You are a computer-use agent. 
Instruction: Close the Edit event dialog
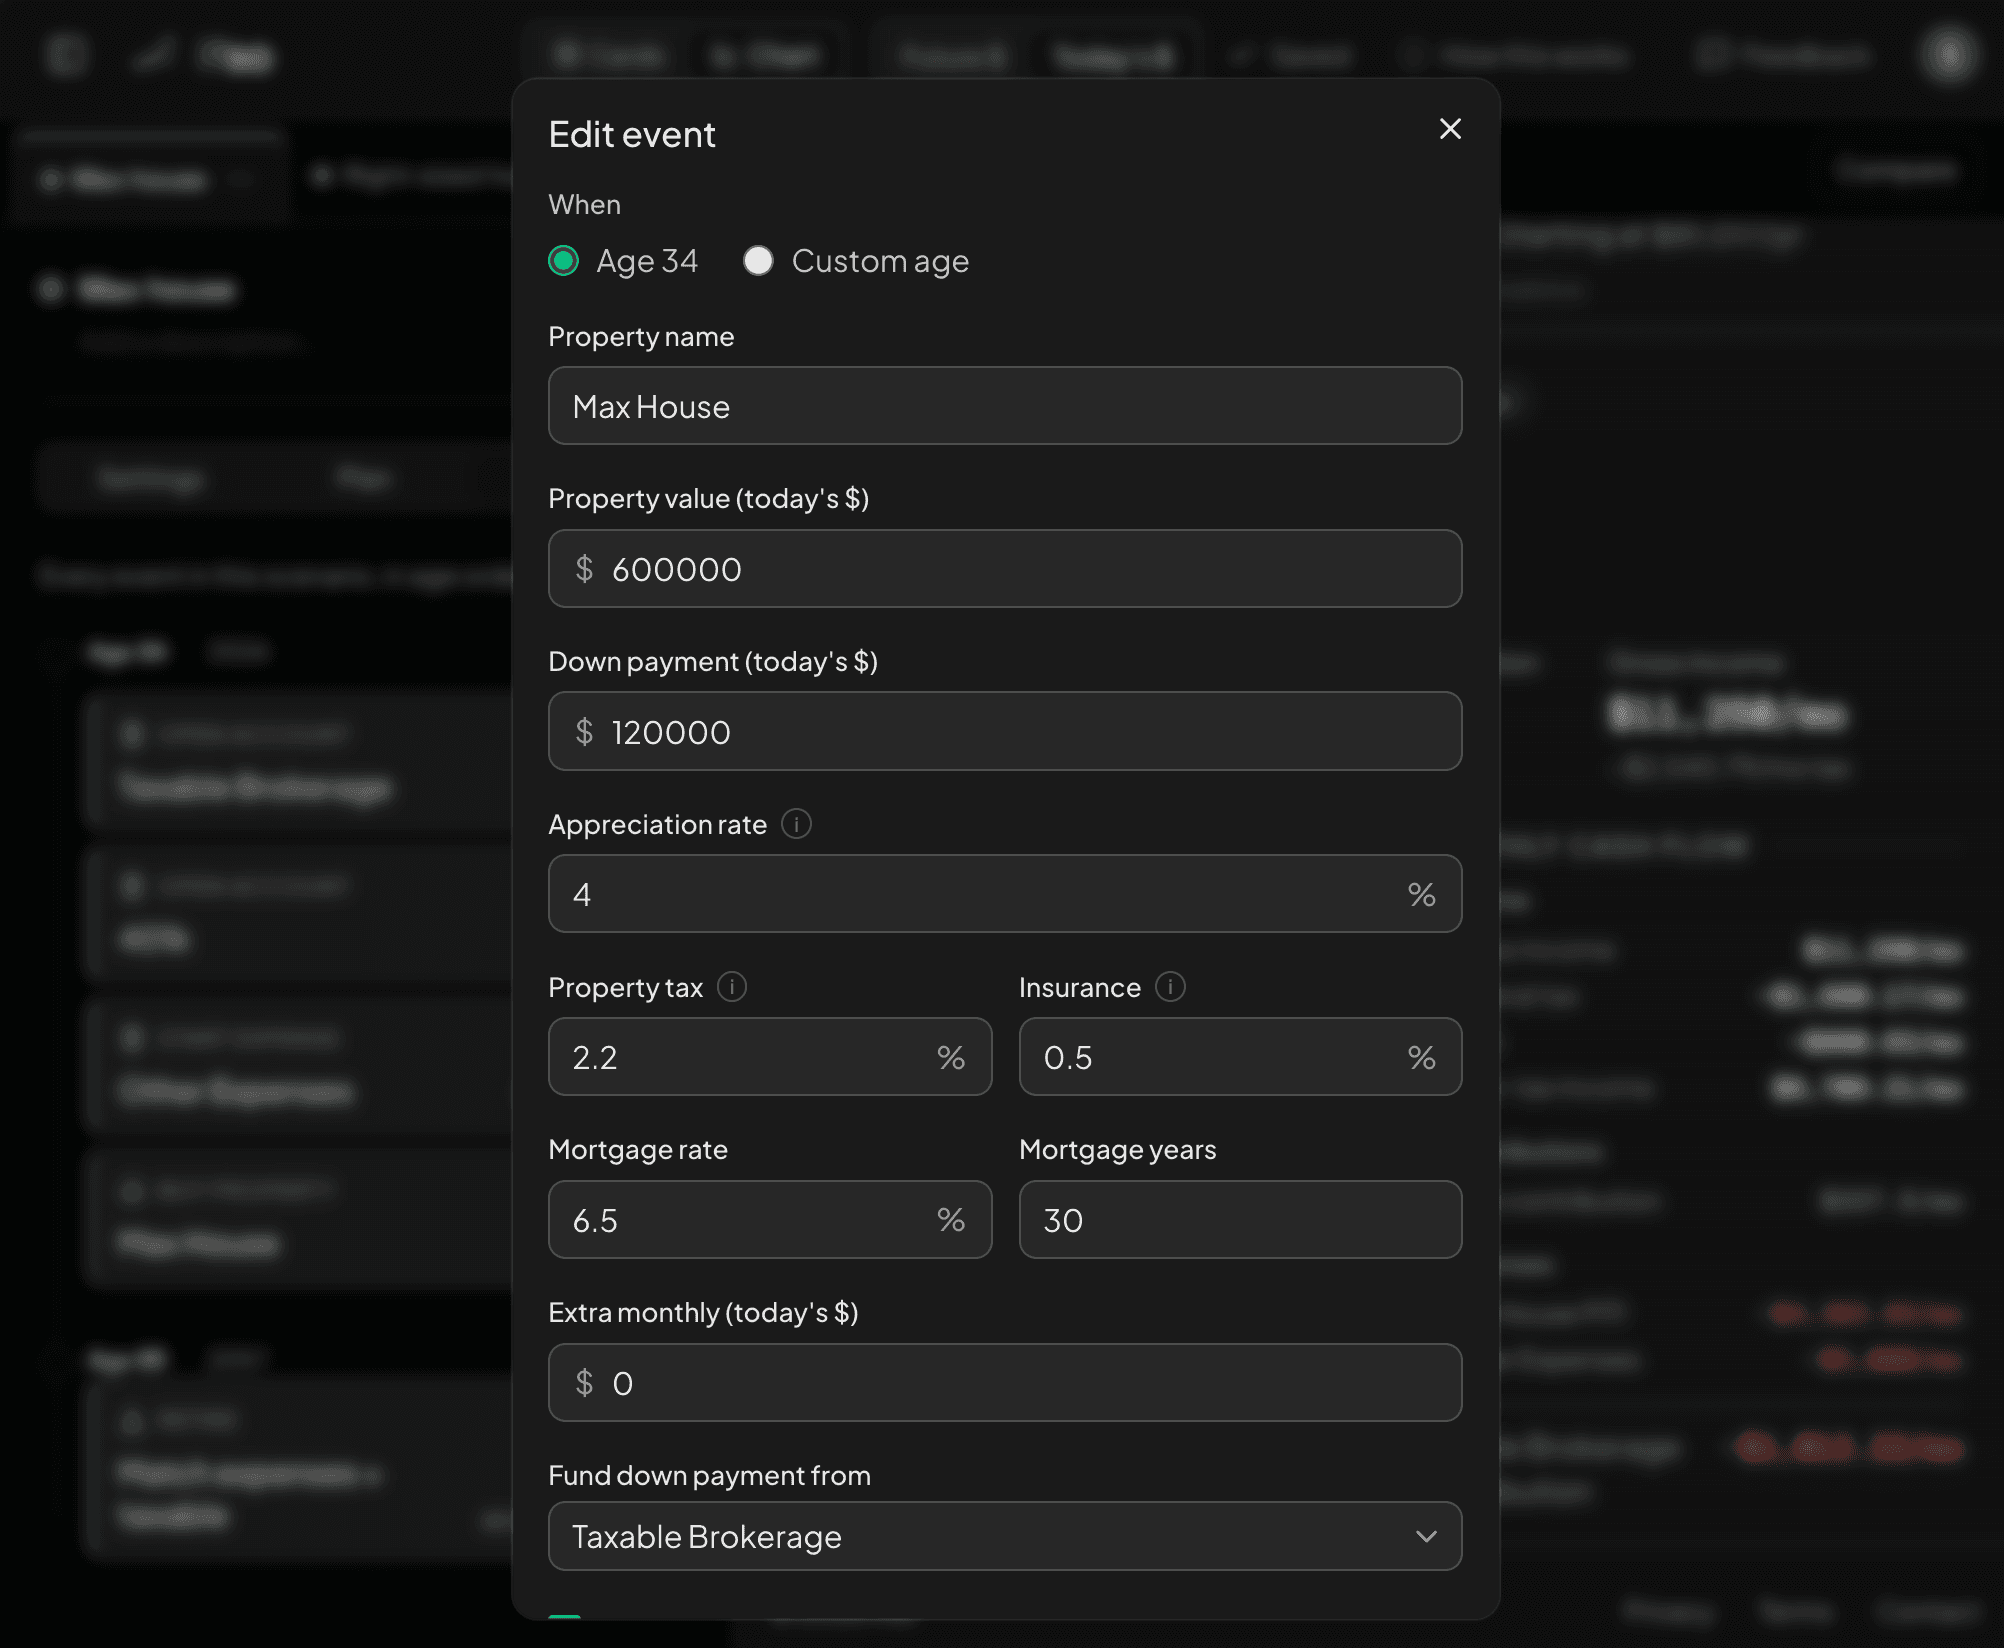point(1450,129)
